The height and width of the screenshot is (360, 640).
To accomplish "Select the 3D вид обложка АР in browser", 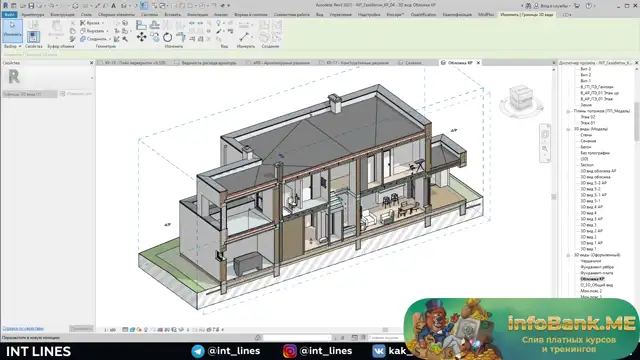I will coord(598,171).
